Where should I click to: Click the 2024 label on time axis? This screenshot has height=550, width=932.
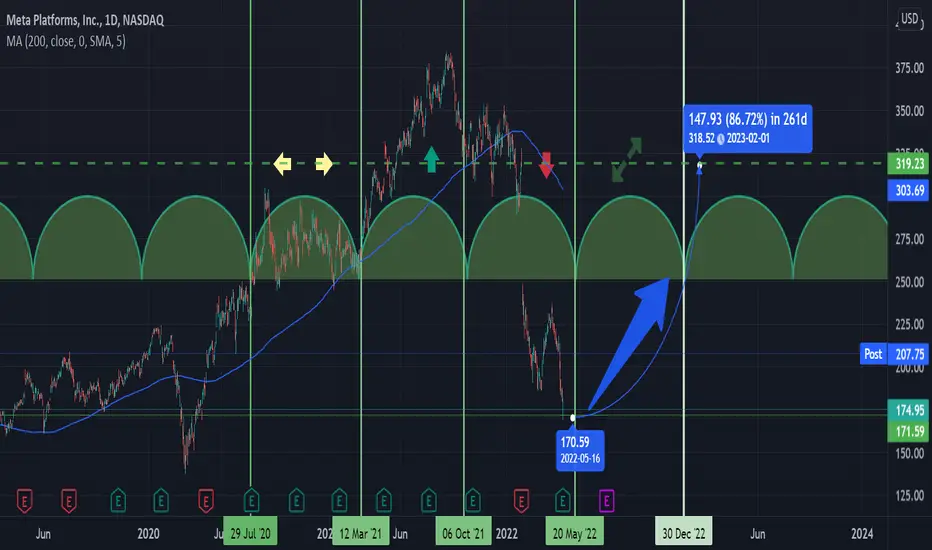click(862, 533)
